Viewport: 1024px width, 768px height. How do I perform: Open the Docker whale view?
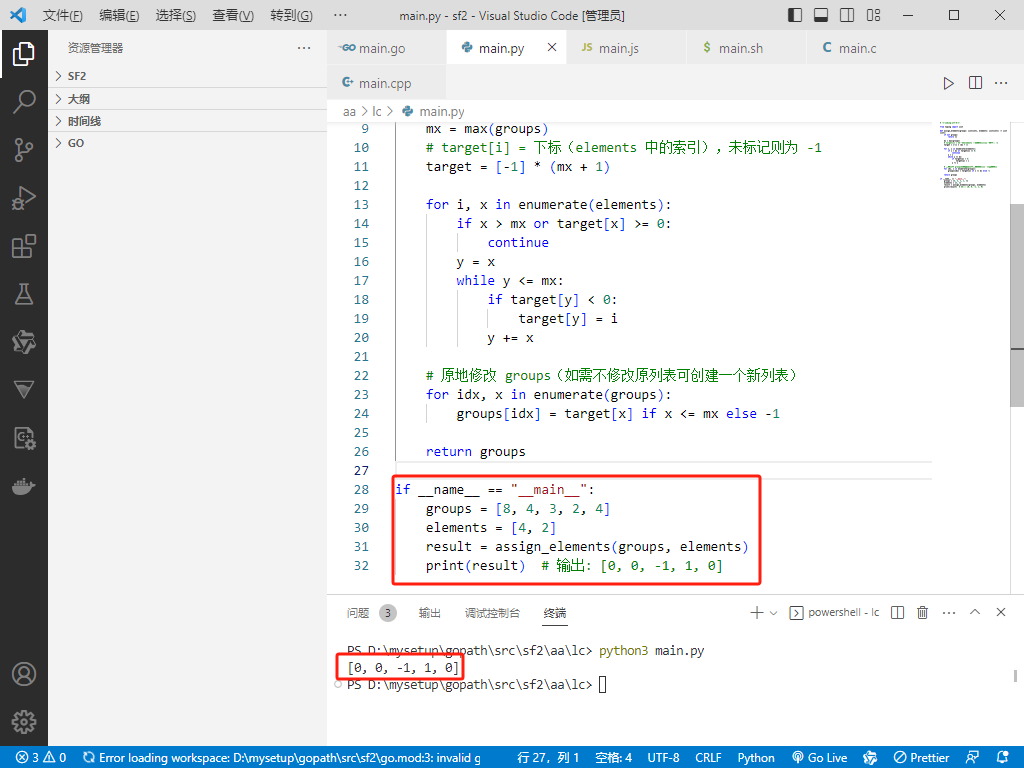[24, 487]
